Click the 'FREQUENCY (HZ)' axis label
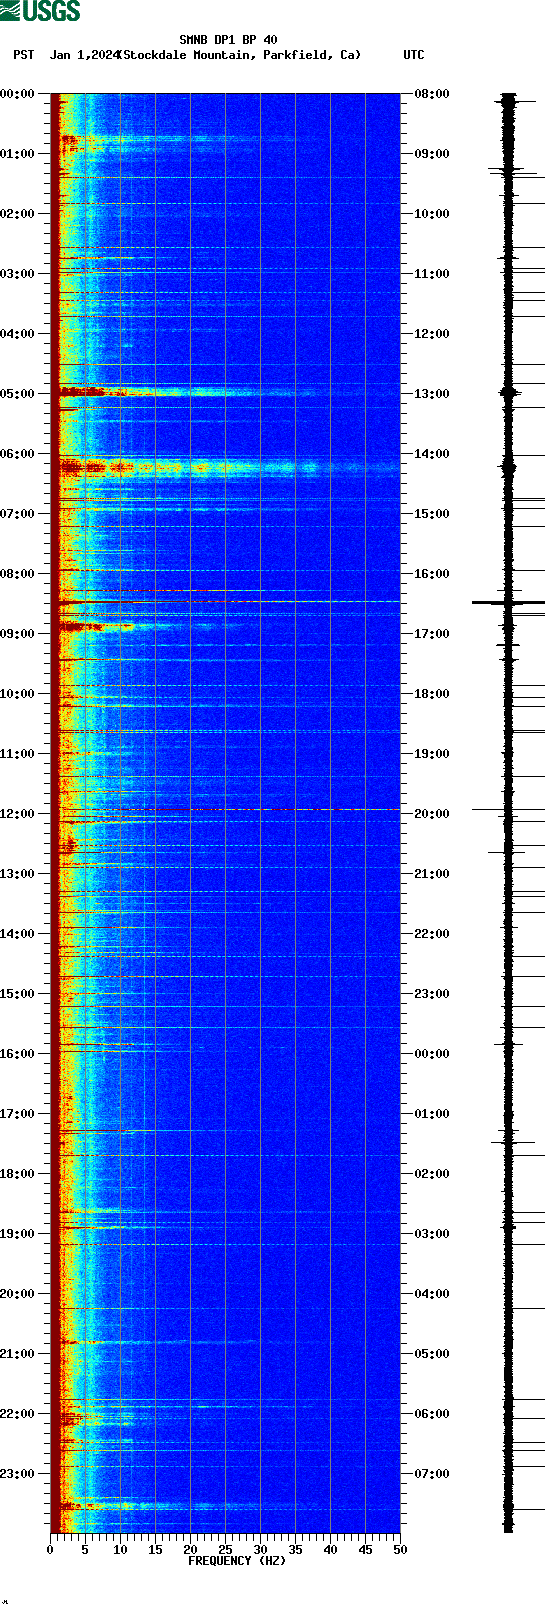 tap(237, 1561)
